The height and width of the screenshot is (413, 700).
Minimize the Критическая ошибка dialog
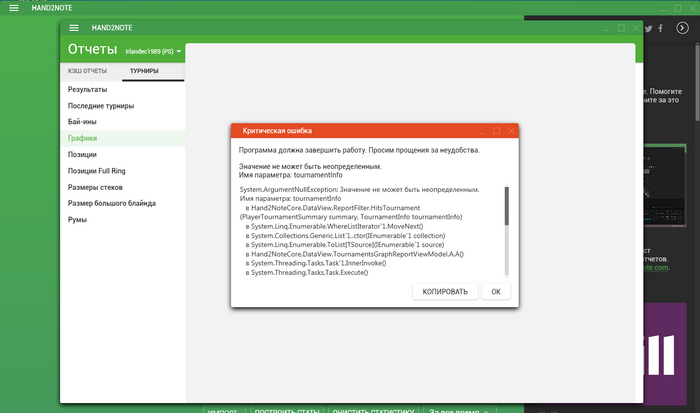481,131
